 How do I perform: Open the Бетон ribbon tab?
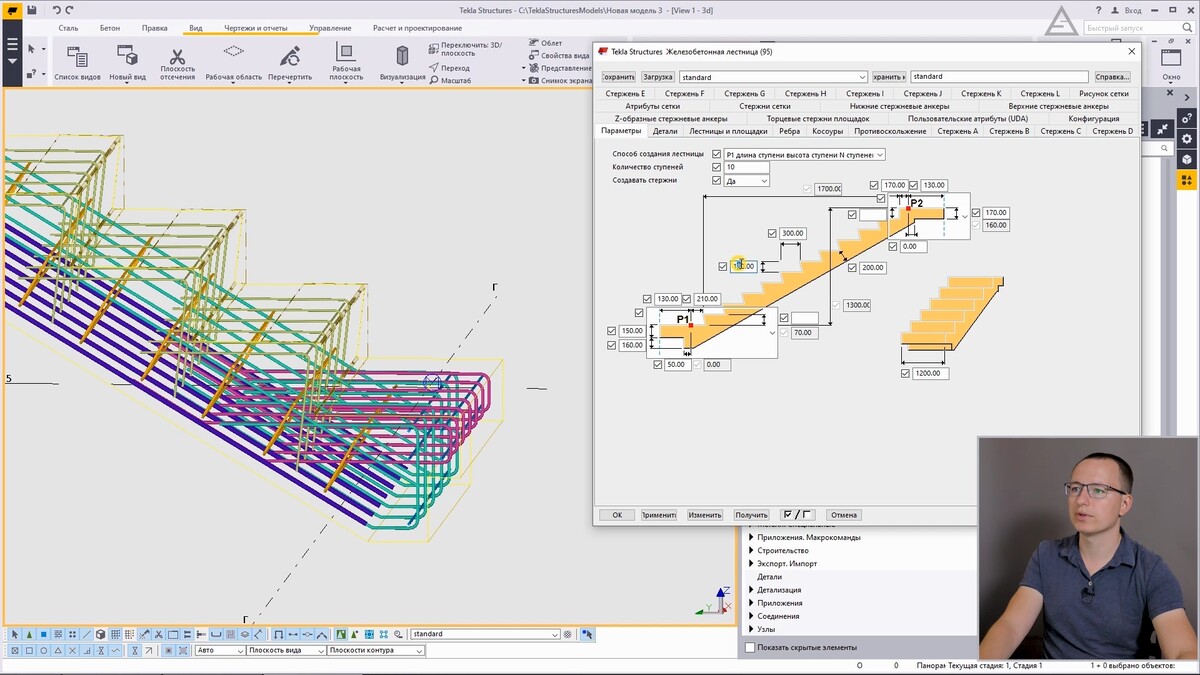click(x=110, y=28)
